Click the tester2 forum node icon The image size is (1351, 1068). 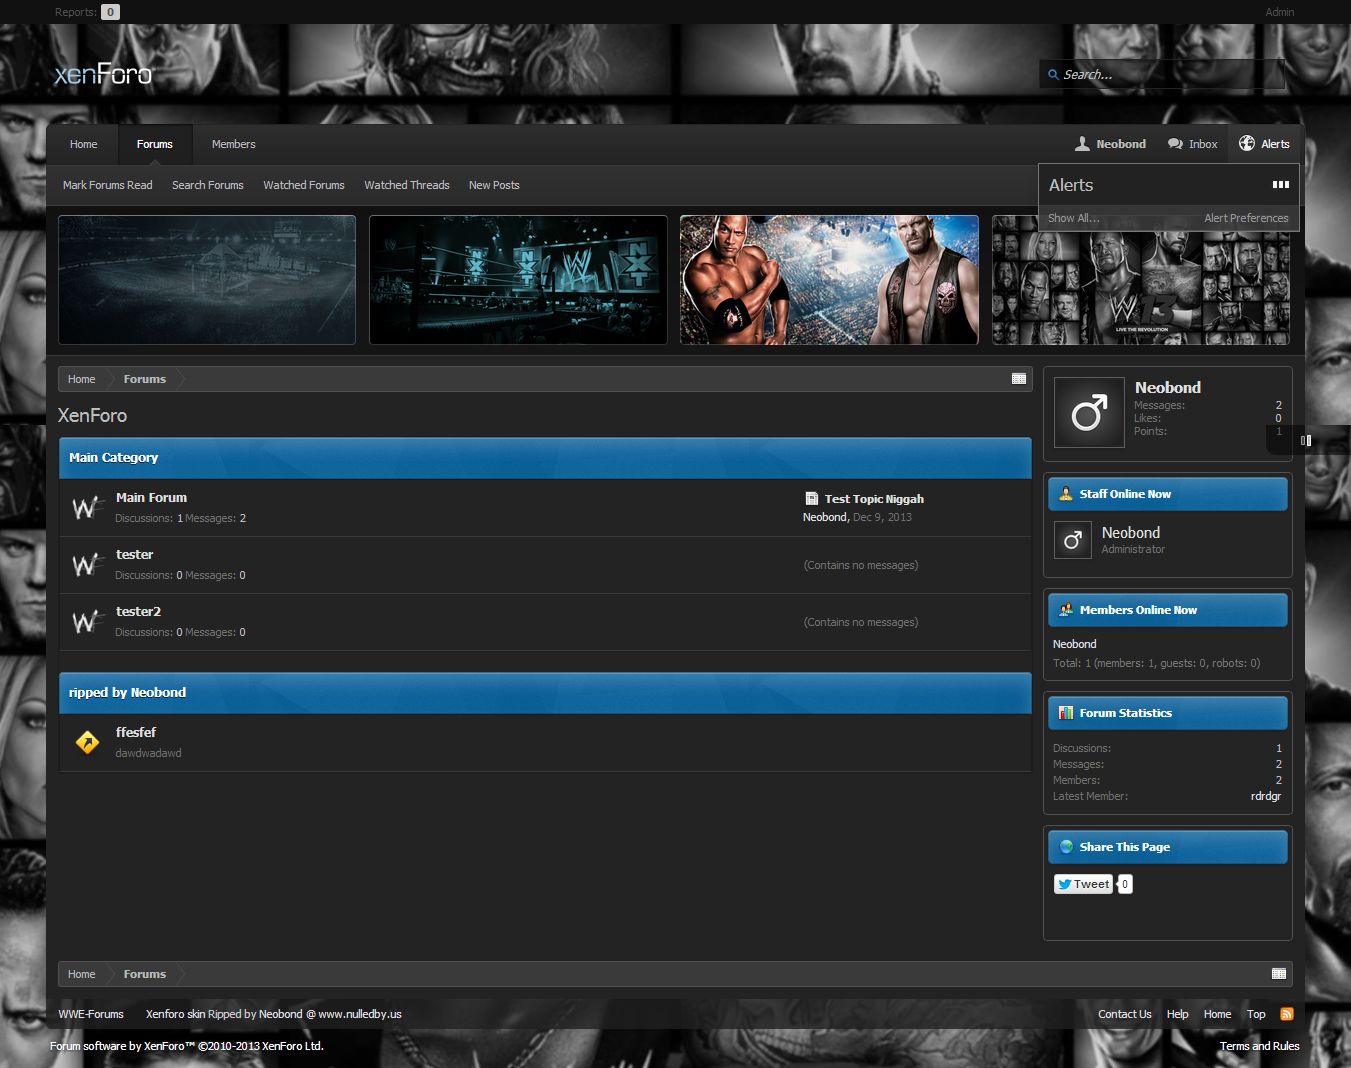click(x=87, y=622)
